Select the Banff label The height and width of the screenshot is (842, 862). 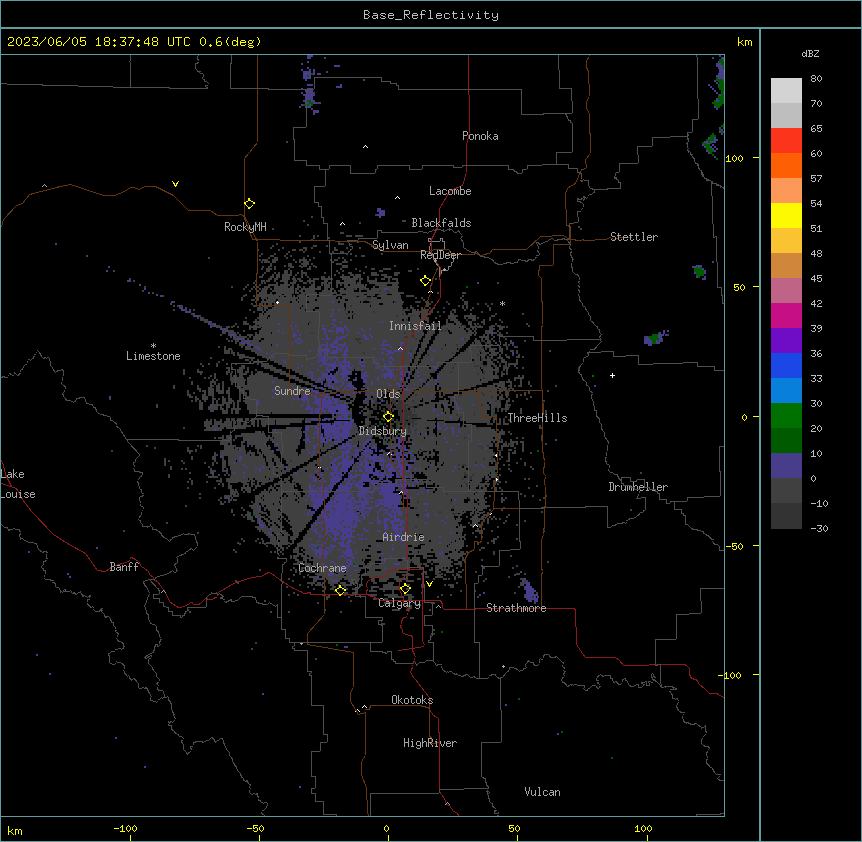pos(124,567)
